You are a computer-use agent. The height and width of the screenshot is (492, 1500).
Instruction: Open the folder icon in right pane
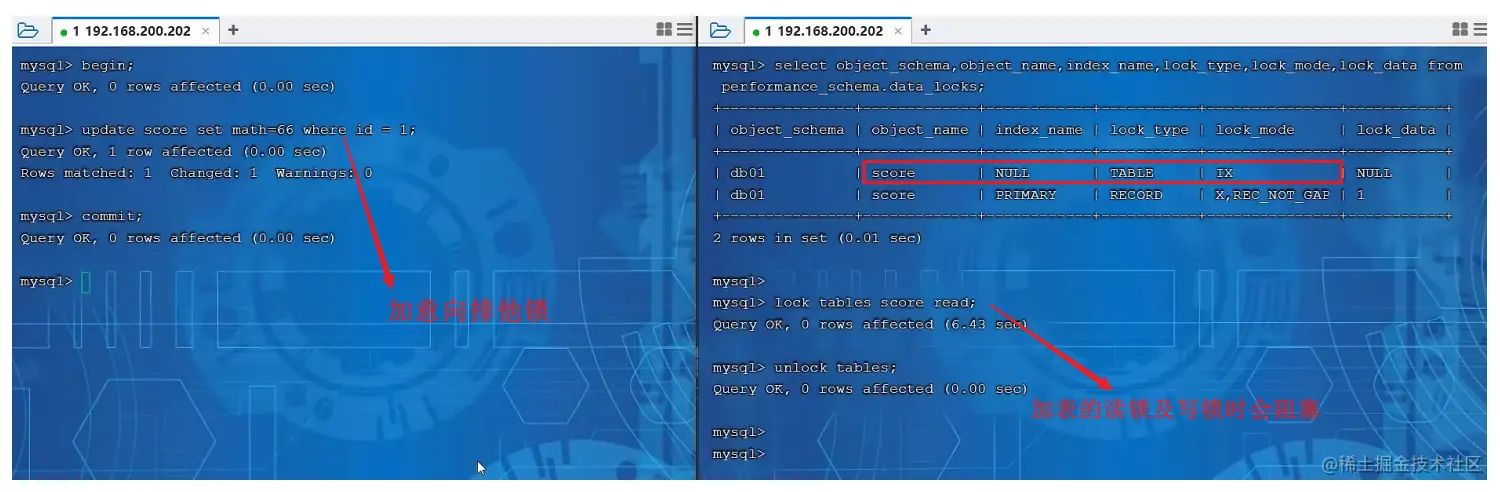(720, 30)
